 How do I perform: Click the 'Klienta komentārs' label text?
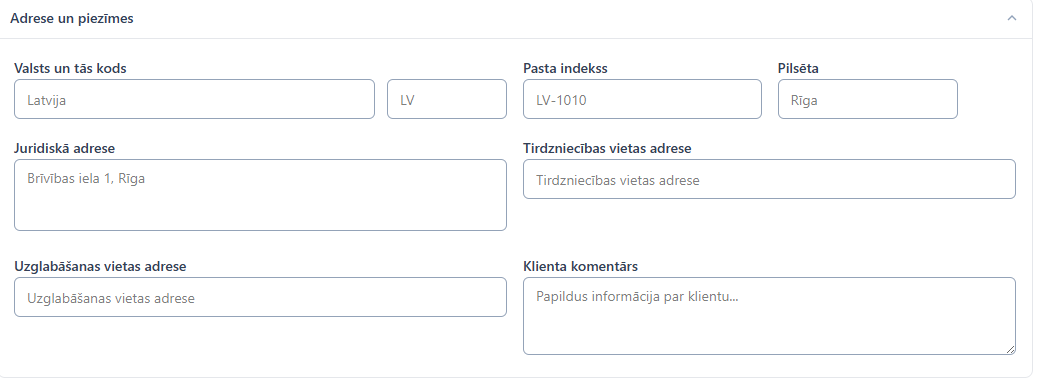point(581,266)
